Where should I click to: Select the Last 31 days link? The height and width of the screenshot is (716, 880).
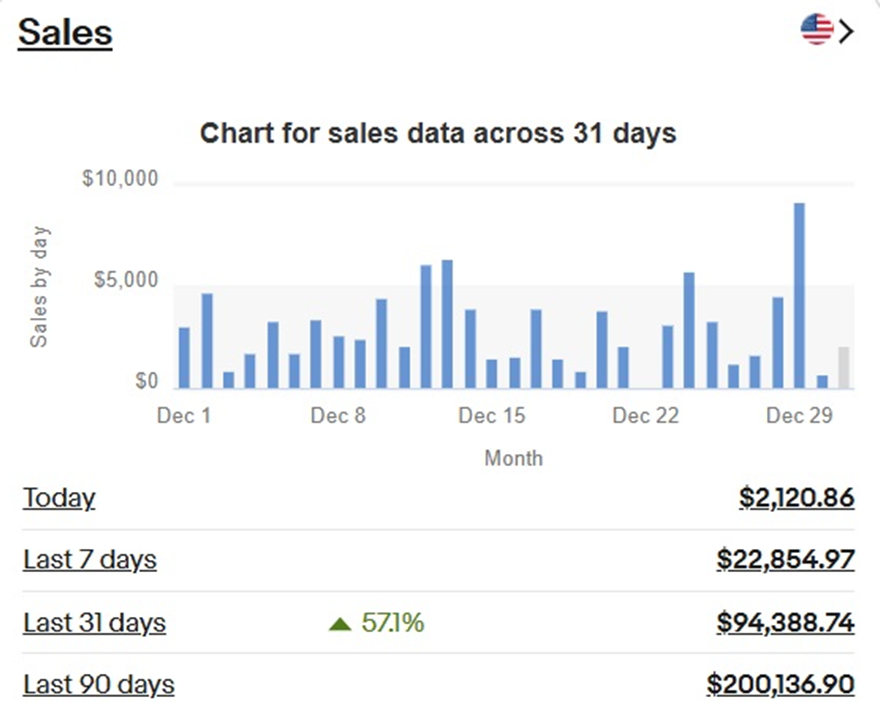[x=94, y=623]
